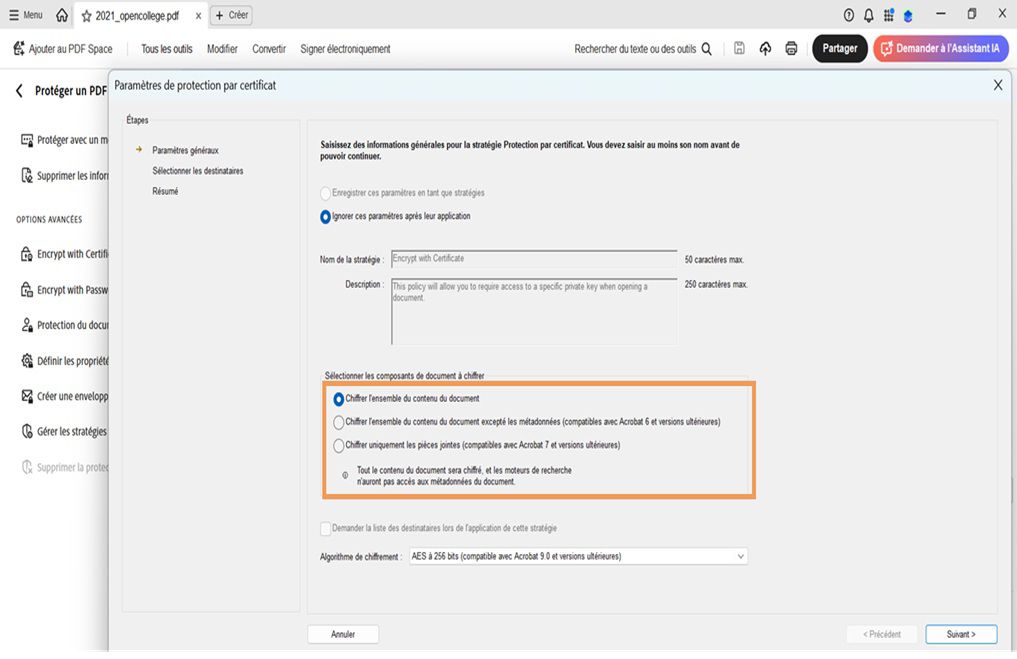Open the blue account profile icon
Screen dimensions: 1017x659
coord(908,16)
